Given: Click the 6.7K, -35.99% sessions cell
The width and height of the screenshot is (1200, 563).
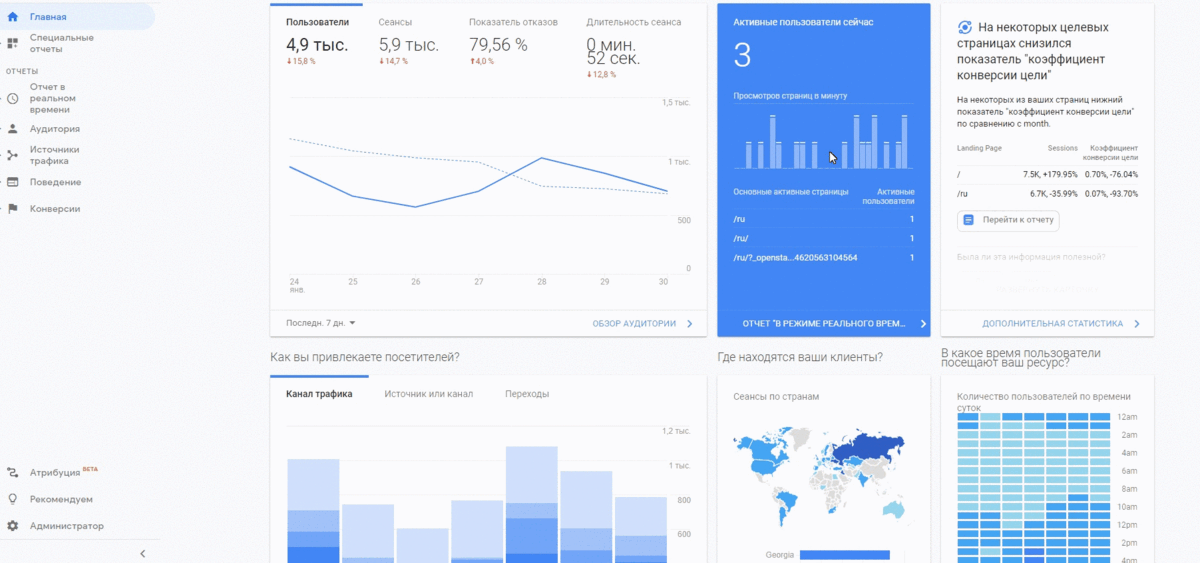Looking at the screenshot, I should coord(1054,193).
